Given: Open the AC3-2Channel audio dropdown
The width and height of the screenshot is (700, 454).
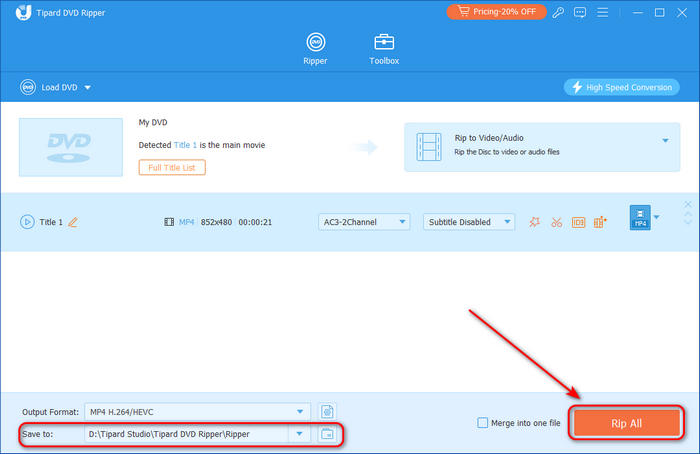Looking at the screenshot, I should [364, 222].
